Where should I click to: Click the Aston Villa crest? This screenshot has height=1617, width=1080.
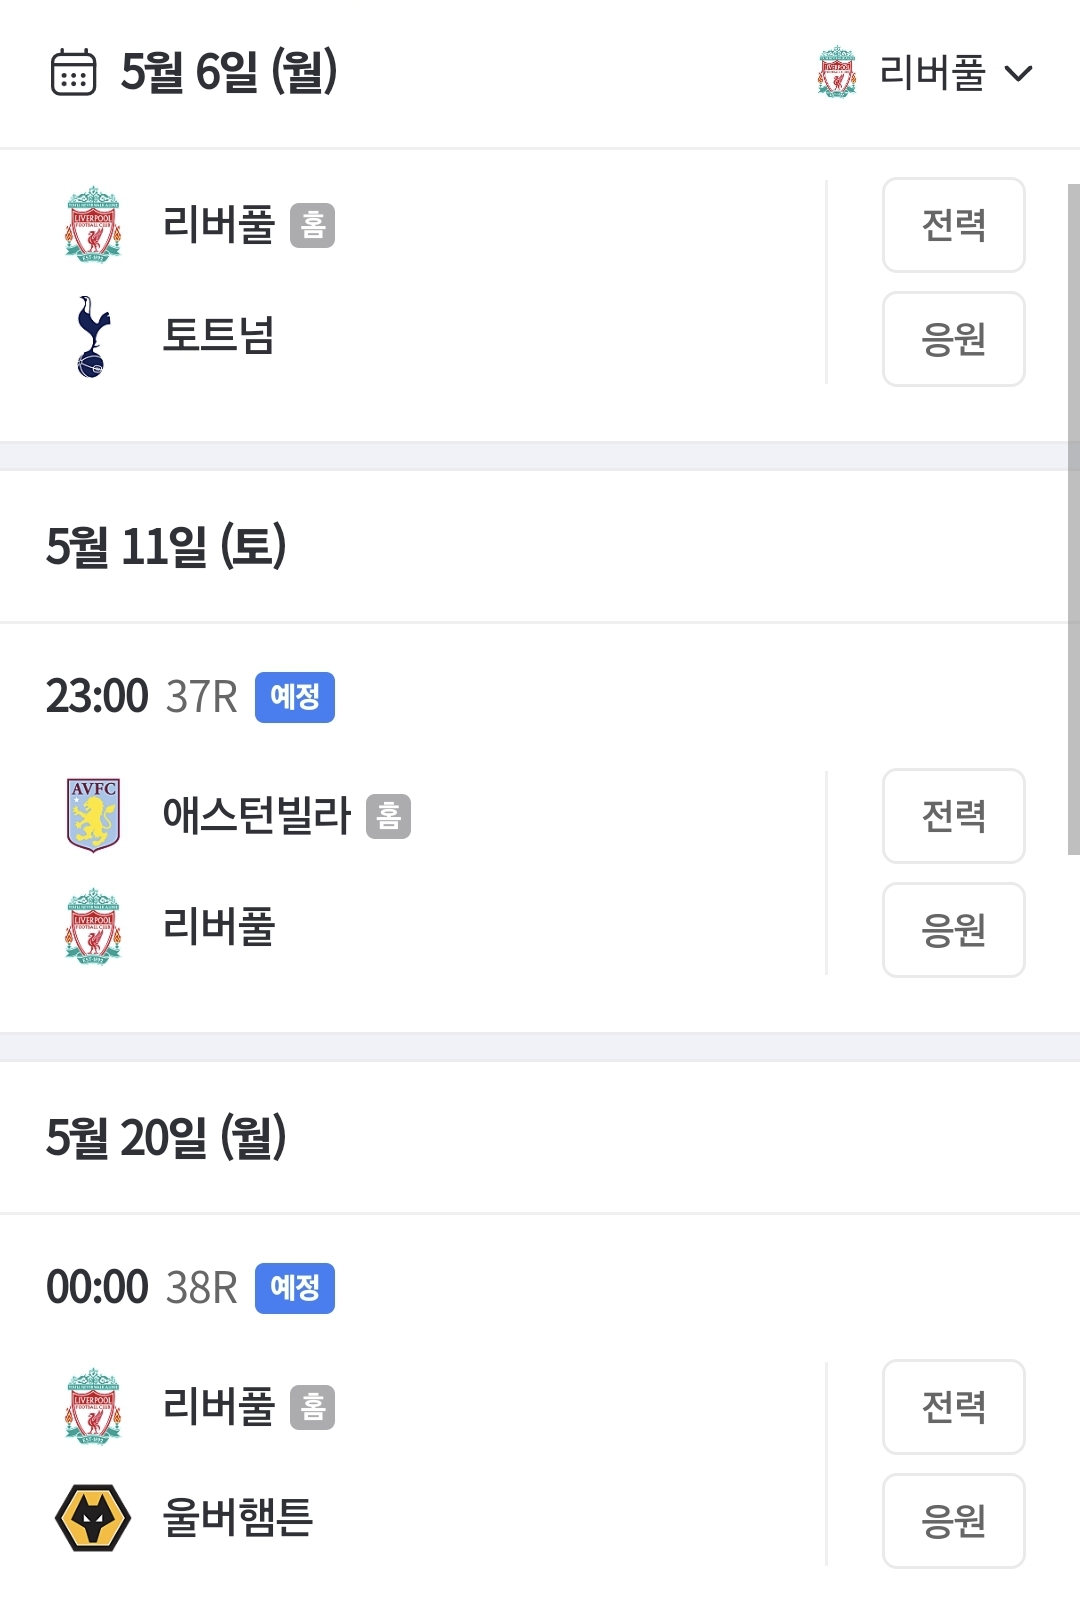click(93, 815)
